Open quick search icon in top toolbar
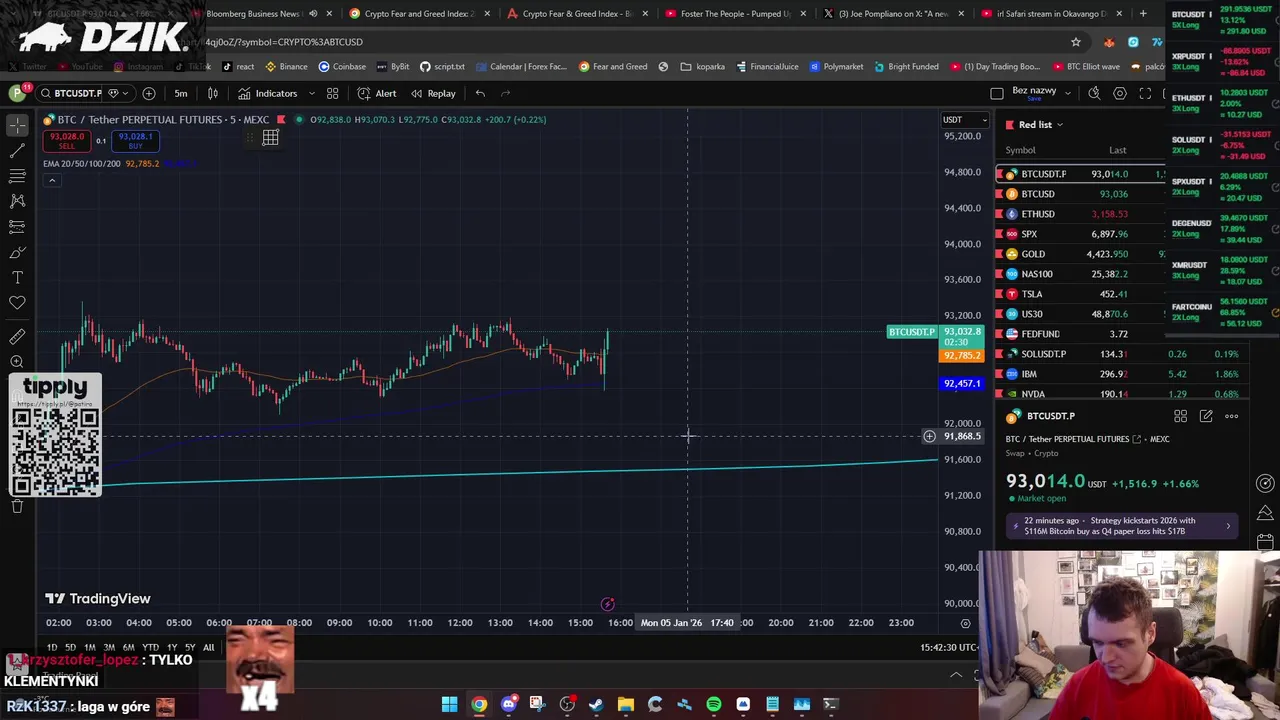 pyautogui.click(x=1094, y=93)
